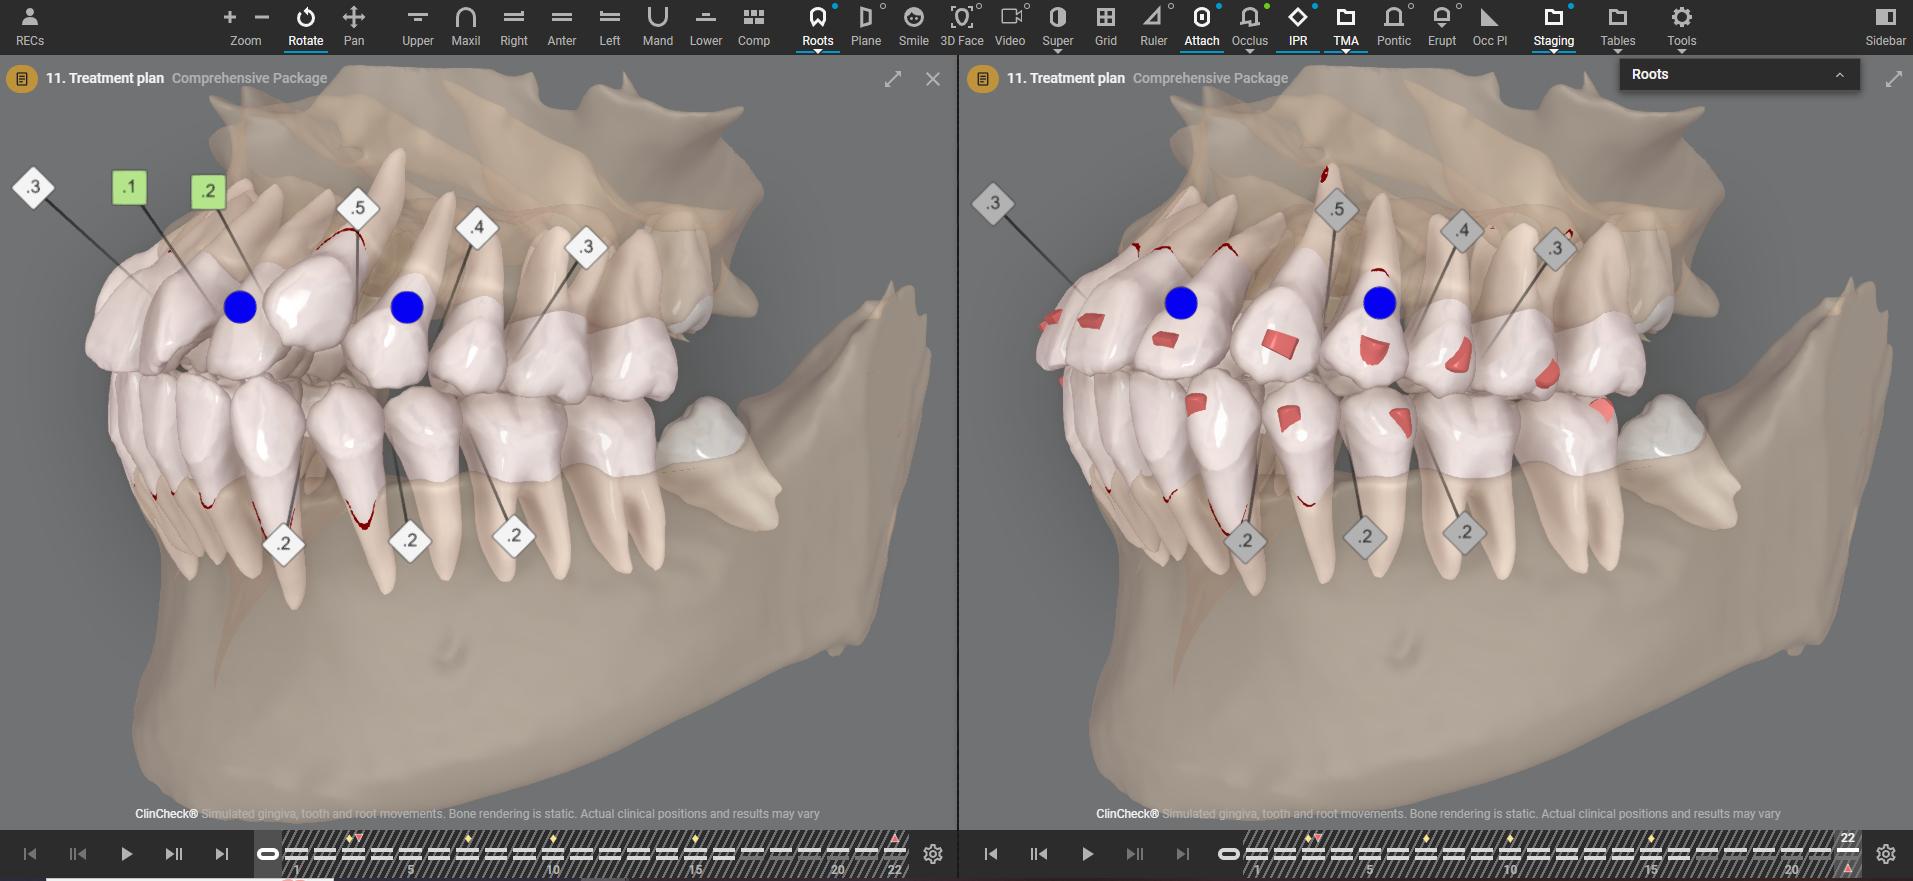The width and height of the screenshot is (1913, 881).
Task: Play the left treatment animation
Action: 126,854
